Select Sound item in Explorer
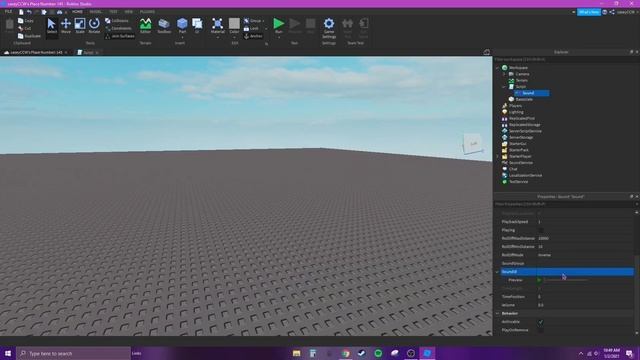Viewport: 640px width, 360px height. click(531, 93)
